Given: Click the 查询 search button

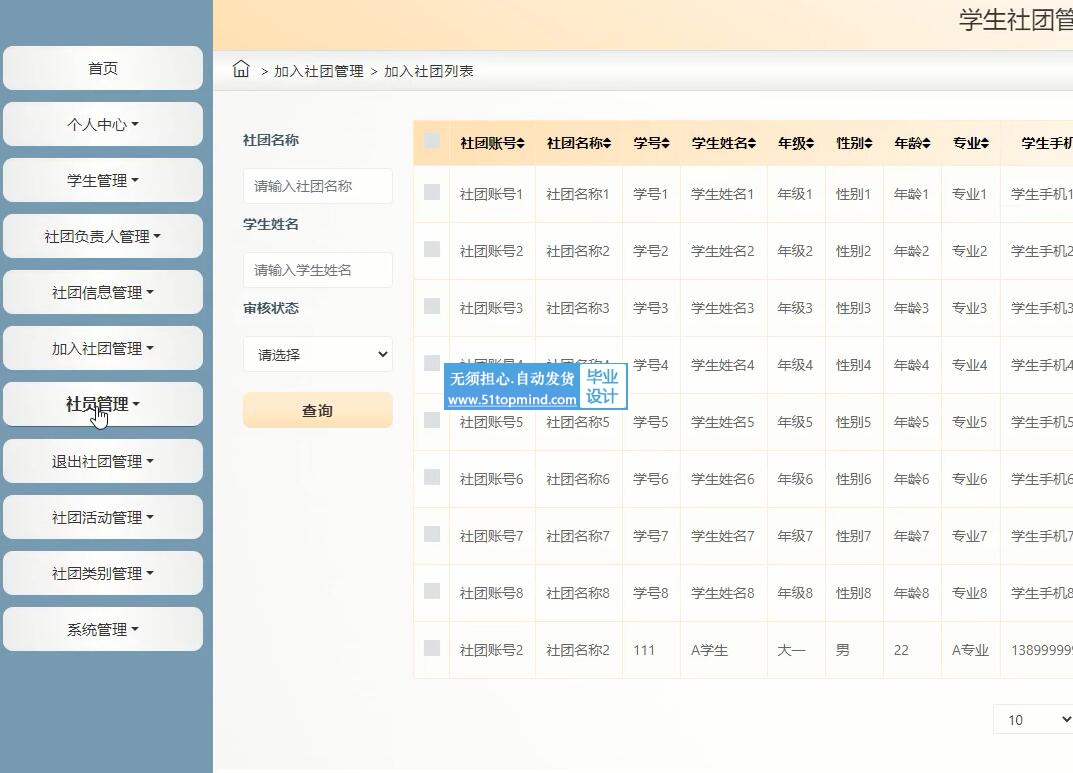Looking at the screenshot, I should [x=318, y=410].
